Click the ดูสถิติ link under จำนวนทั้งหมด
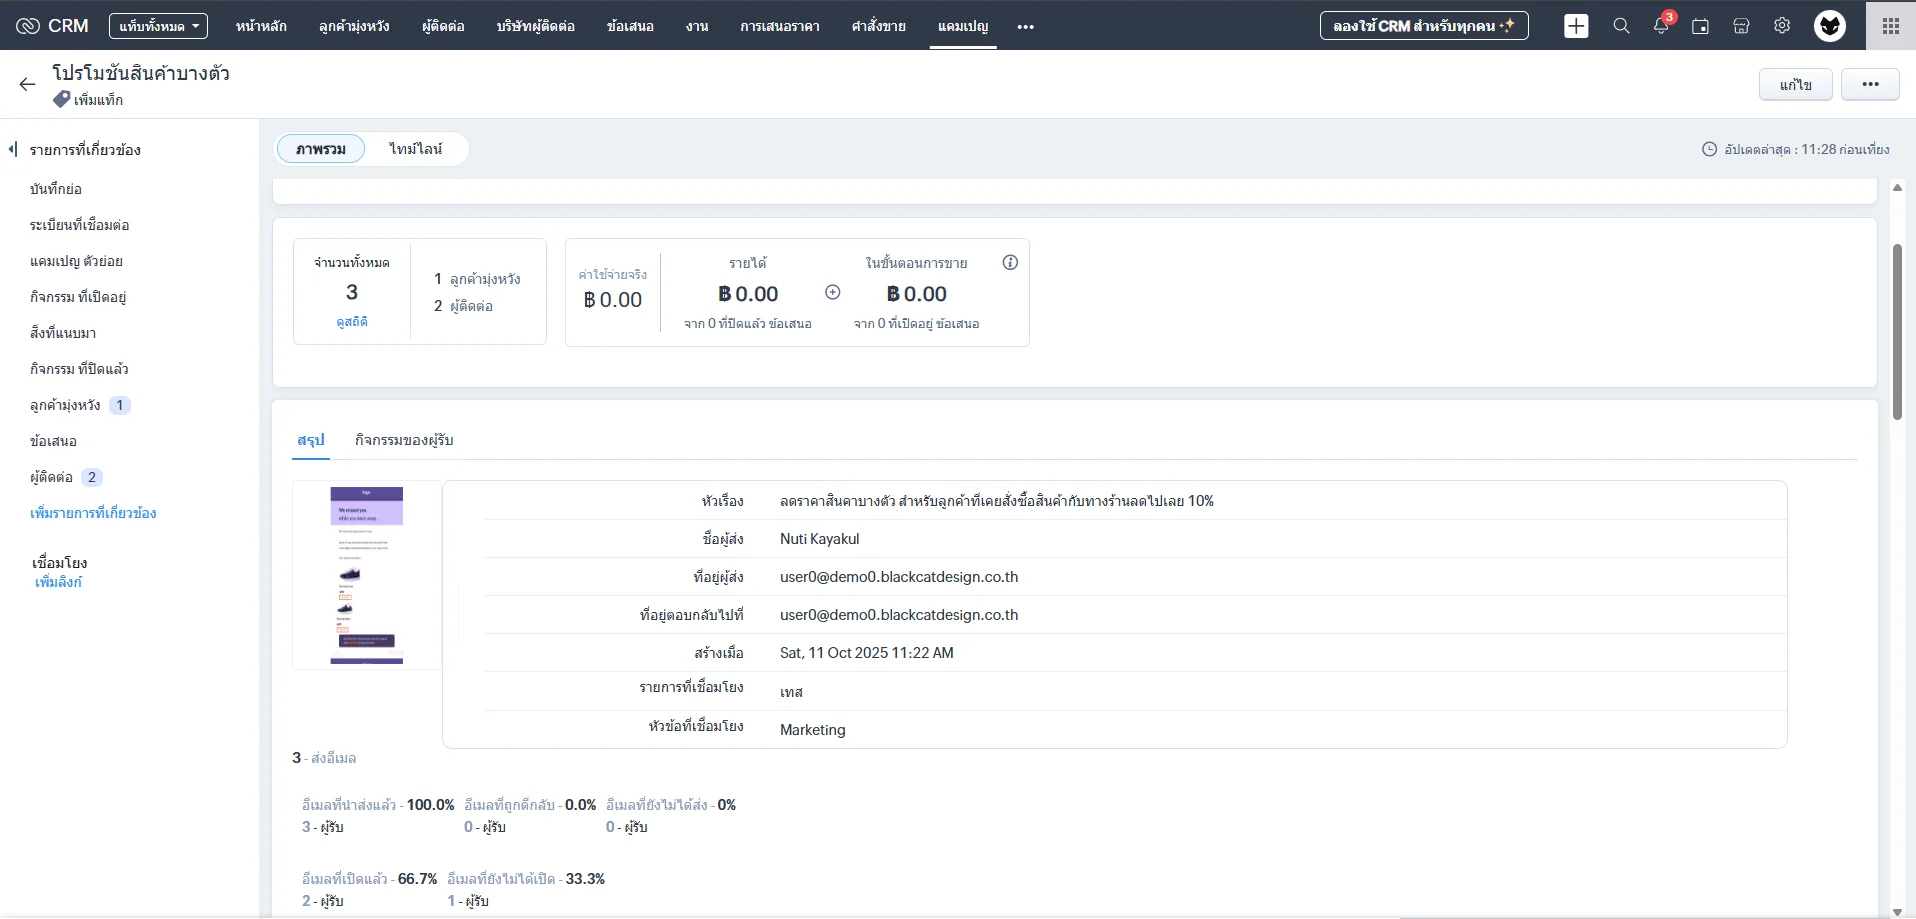The width and height of the screenshot is (1916, 919). (352, 322)
